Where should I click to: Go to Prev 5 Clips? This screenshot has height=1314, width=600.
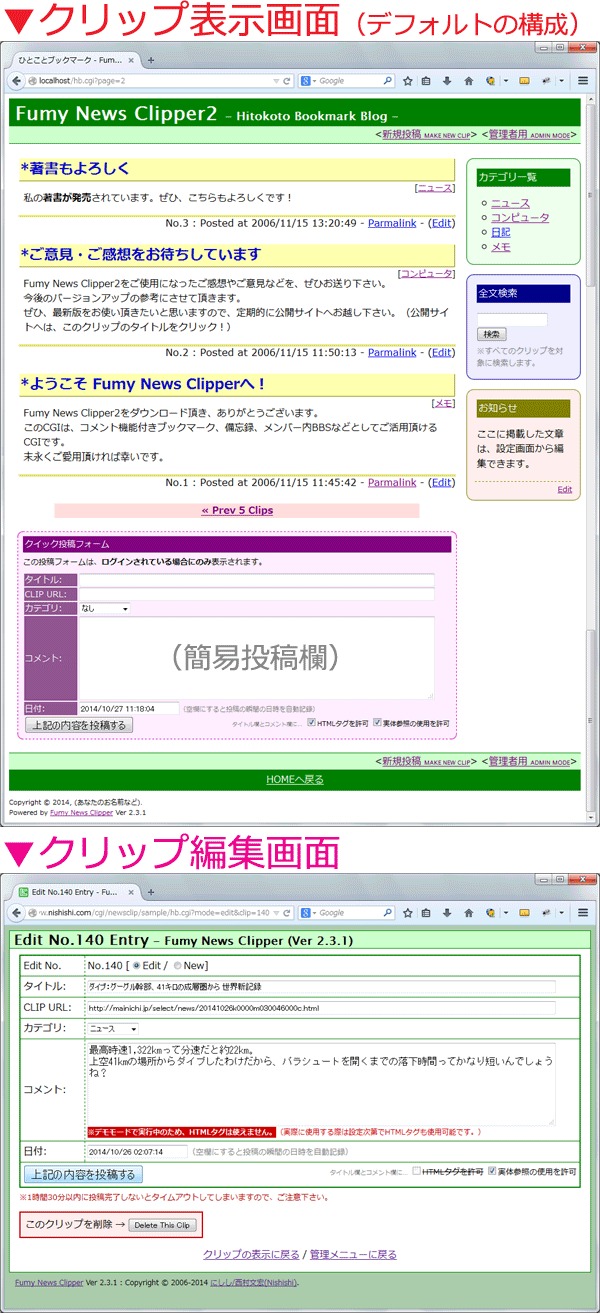(237, 510)
